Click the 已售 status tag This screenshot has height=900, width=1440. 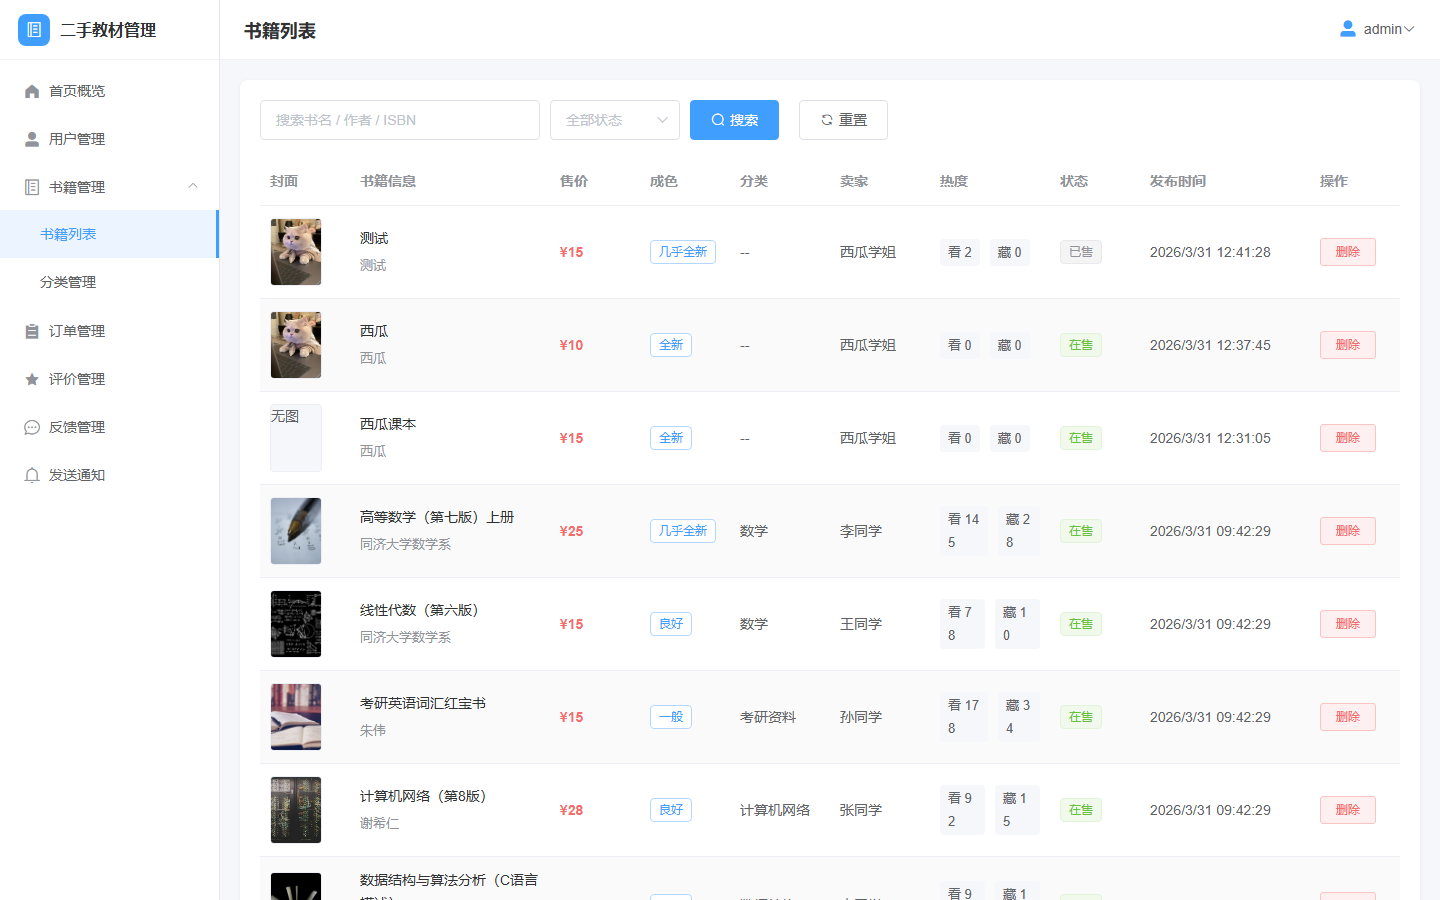[x=1081, y=252]
